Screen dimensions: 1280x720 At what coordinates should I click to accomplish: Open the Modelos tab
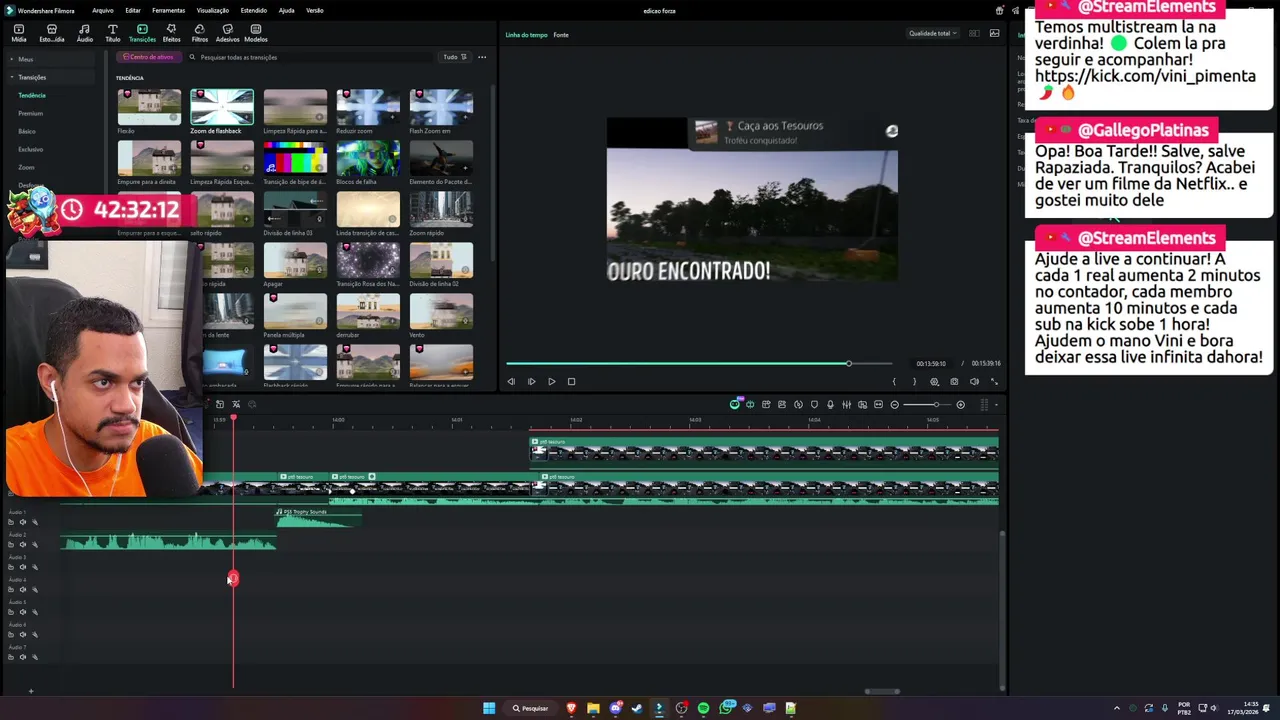[256, 33]
